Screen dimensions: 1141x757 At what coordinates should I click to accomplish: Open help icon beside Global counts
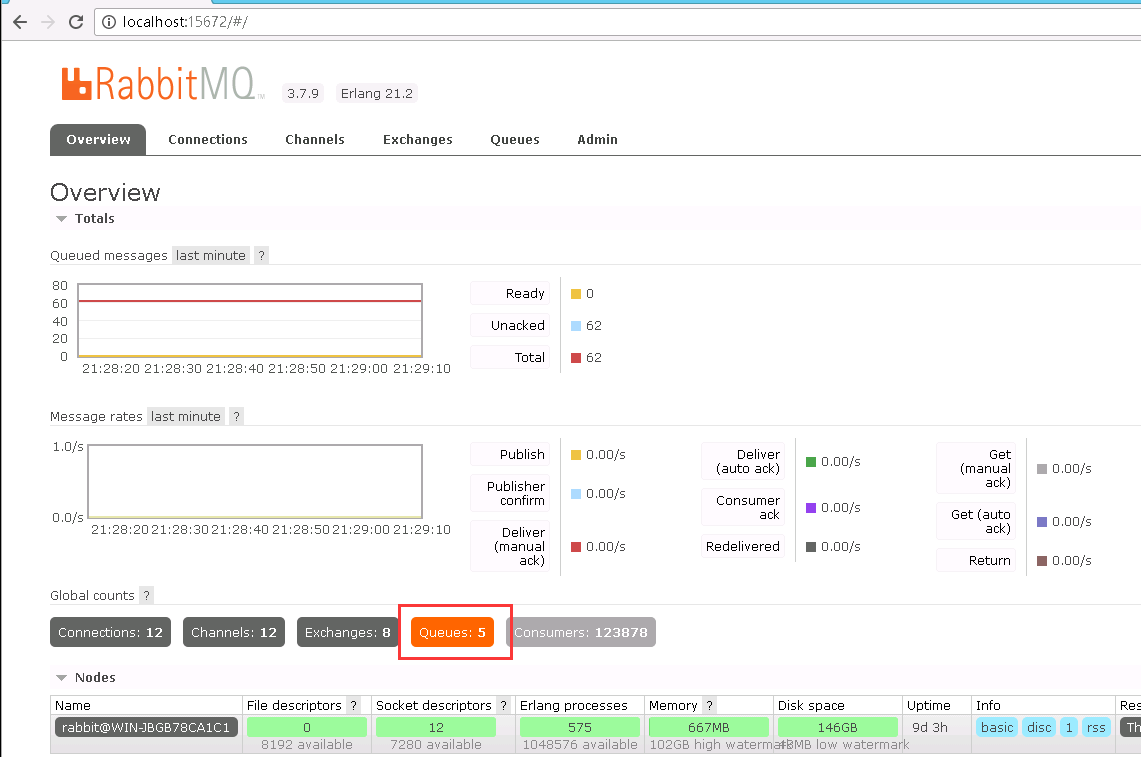click(x=146, y=596)
